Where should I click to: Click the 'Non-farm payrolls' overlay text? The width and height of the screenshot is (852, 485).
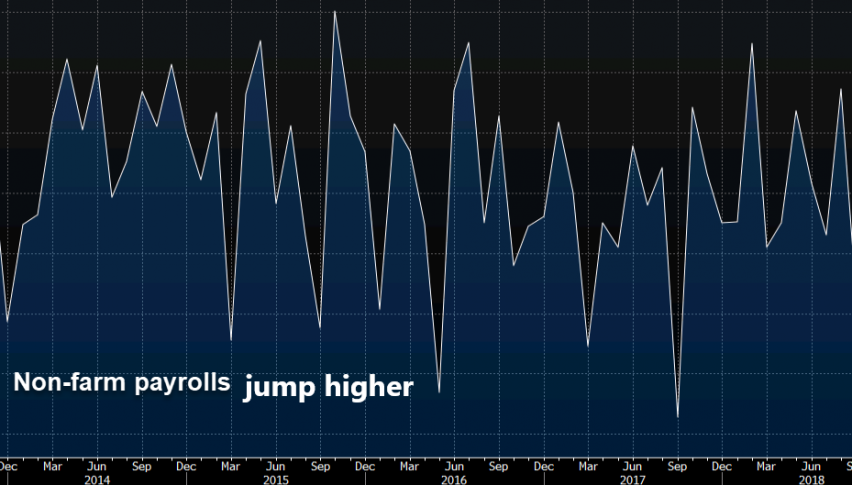pyautogui.click(x=121, y=383)
